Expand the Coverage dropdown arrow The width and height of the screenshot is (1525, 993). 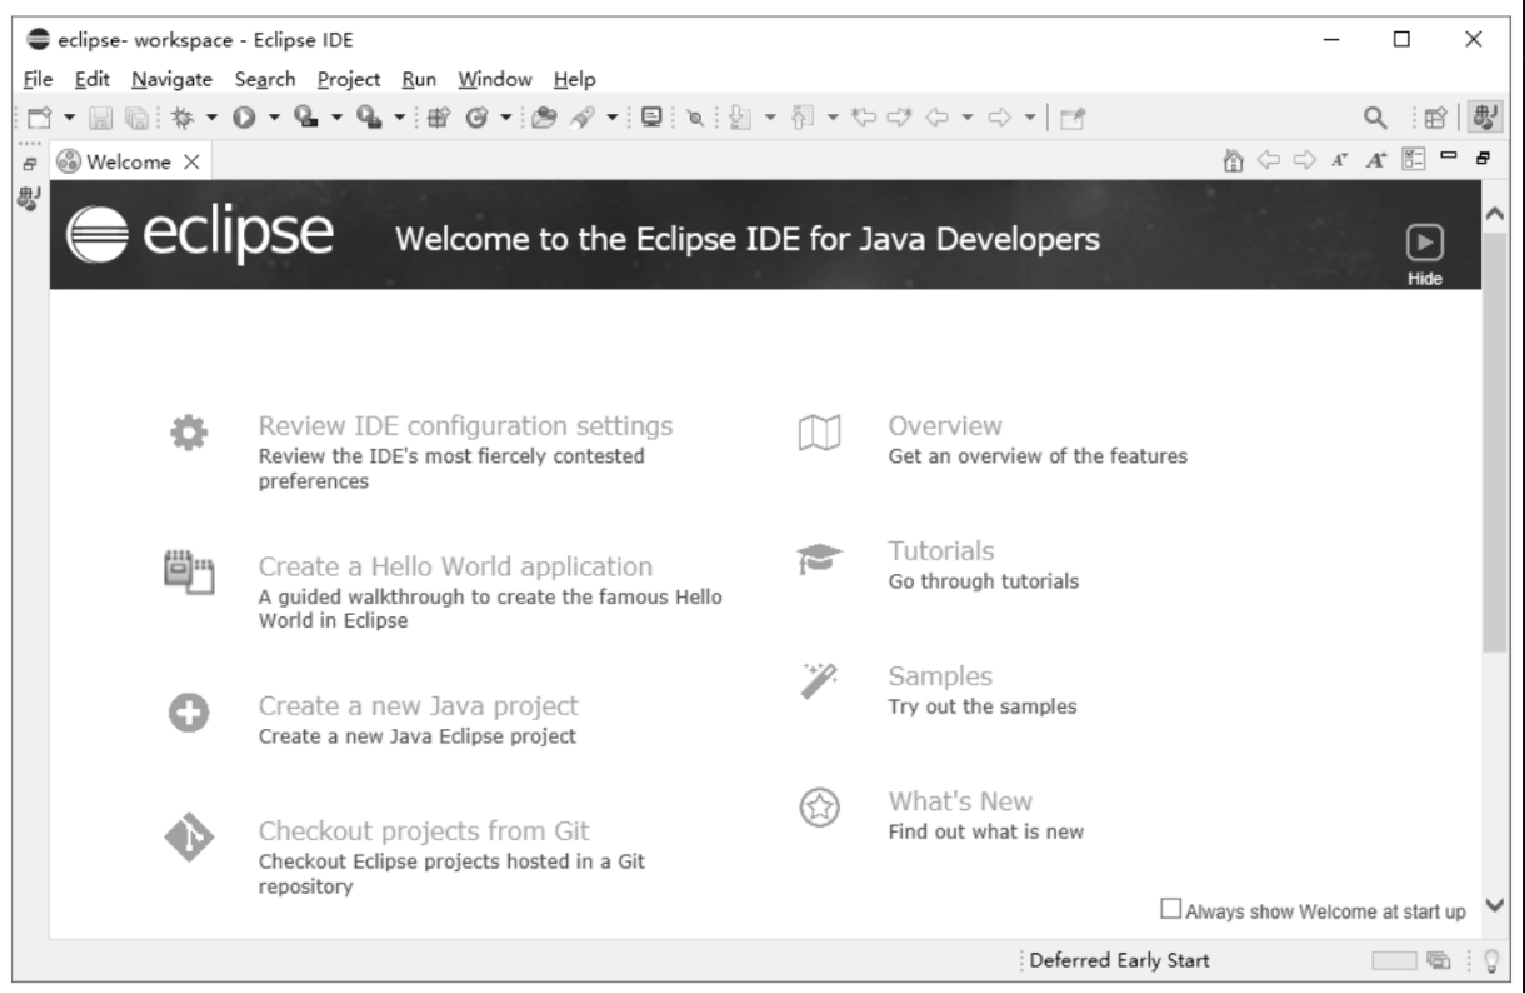(x=337, y=118)
